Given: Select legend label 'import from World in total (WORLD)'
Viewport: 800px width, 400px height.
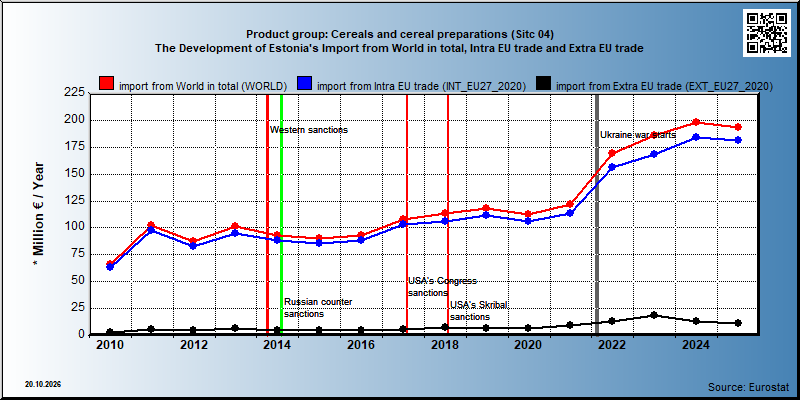Looking at the screenshot, I should click(203, 86).
